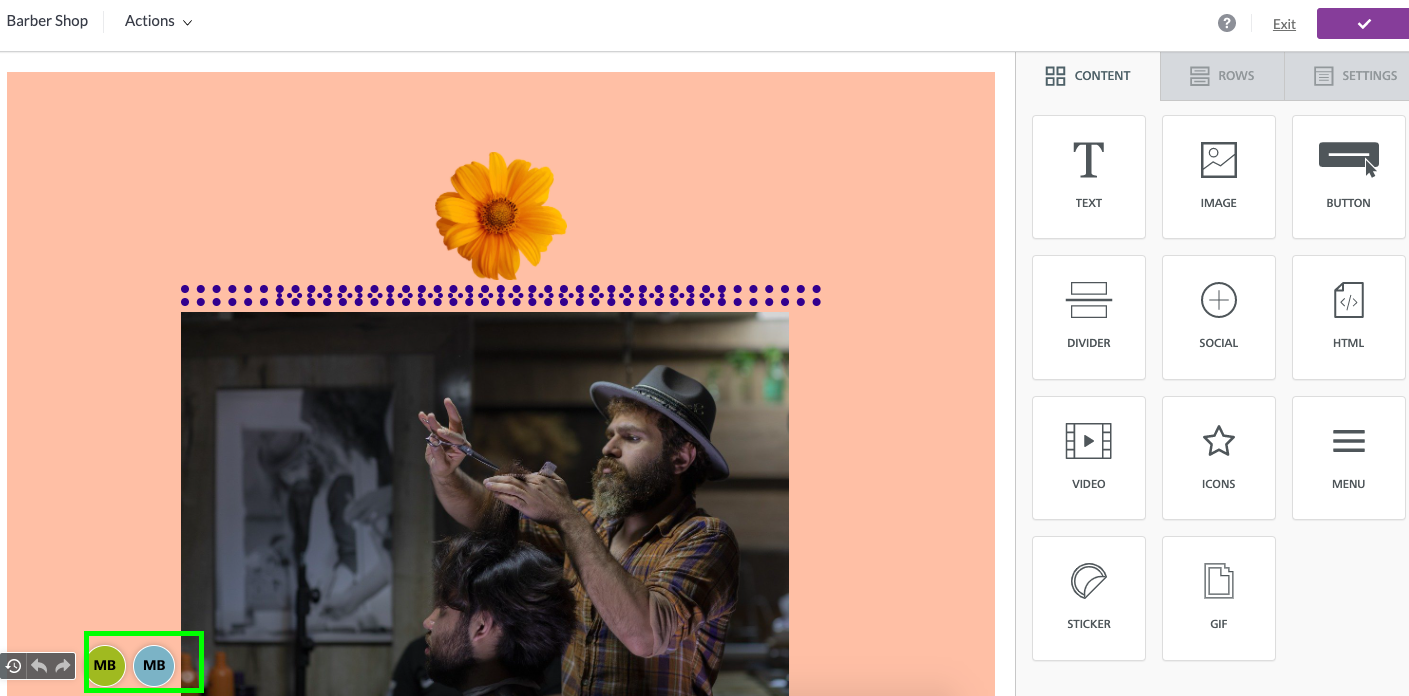Image resolution: width=1409 pixels, height=696 pixels.
Task: Select the GIF content block
Action: click(1218, 598)
